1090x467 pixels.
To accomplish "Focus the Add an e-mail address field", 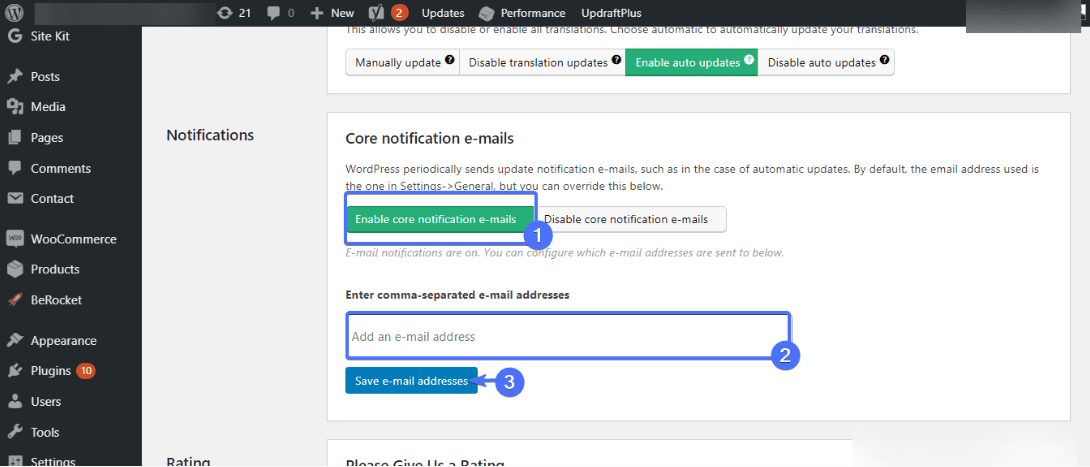I will [x=568, y=336].
